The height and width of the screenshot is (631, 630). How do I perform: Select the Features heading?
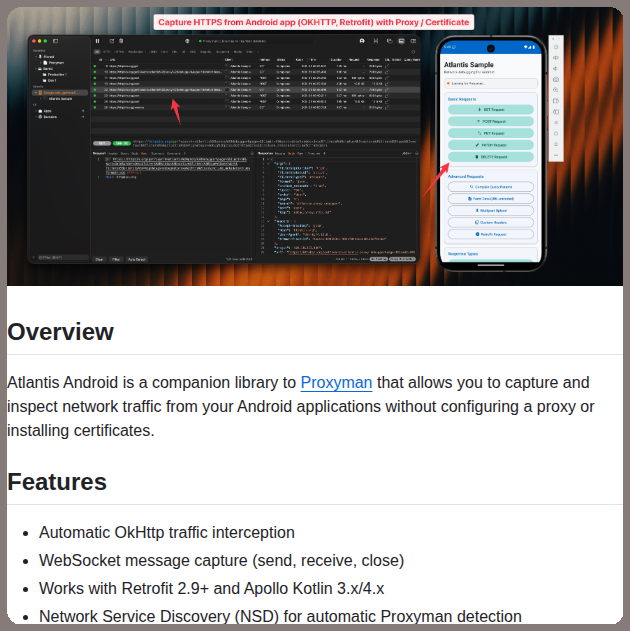click(x=57, y=482)
